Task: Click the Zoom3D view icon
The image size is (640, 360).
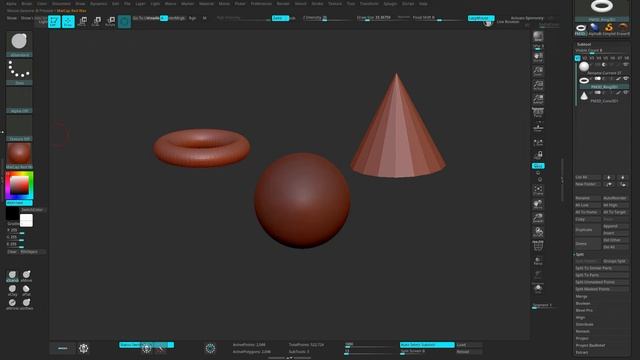Action: click(x=538, y=218)
